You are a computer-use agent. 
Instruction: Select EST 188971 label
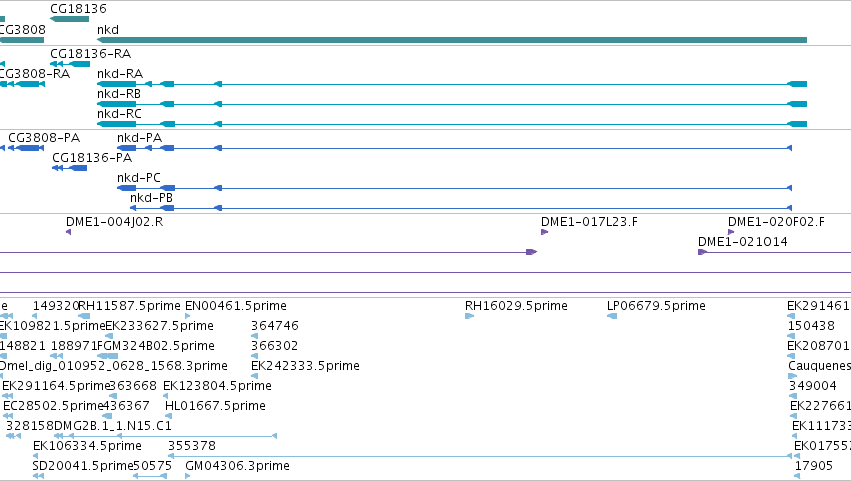point(74,346)
